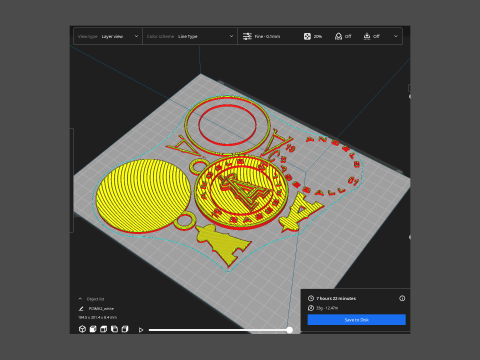Click the yellow disc model on build plate

tap(142, 196)
